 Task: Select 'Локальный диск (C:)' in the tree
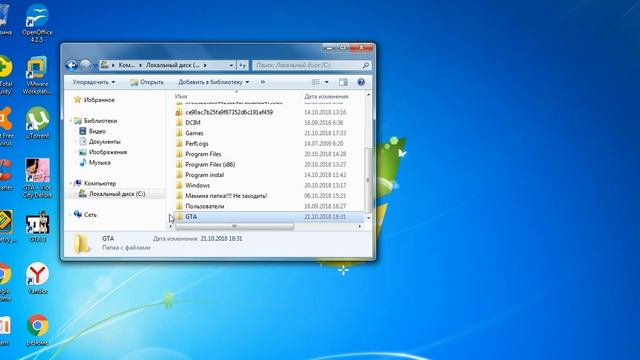pos(117,194)
